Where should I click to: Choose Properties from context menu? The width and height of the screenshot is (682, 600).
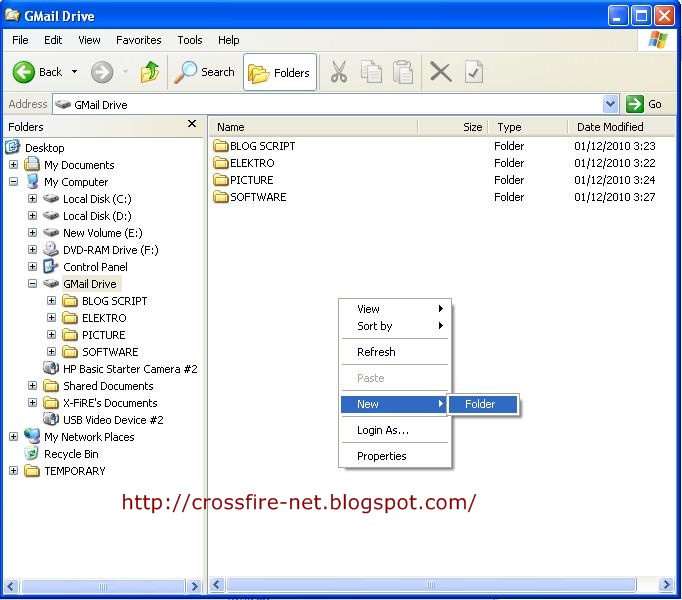tap(395, 456)
